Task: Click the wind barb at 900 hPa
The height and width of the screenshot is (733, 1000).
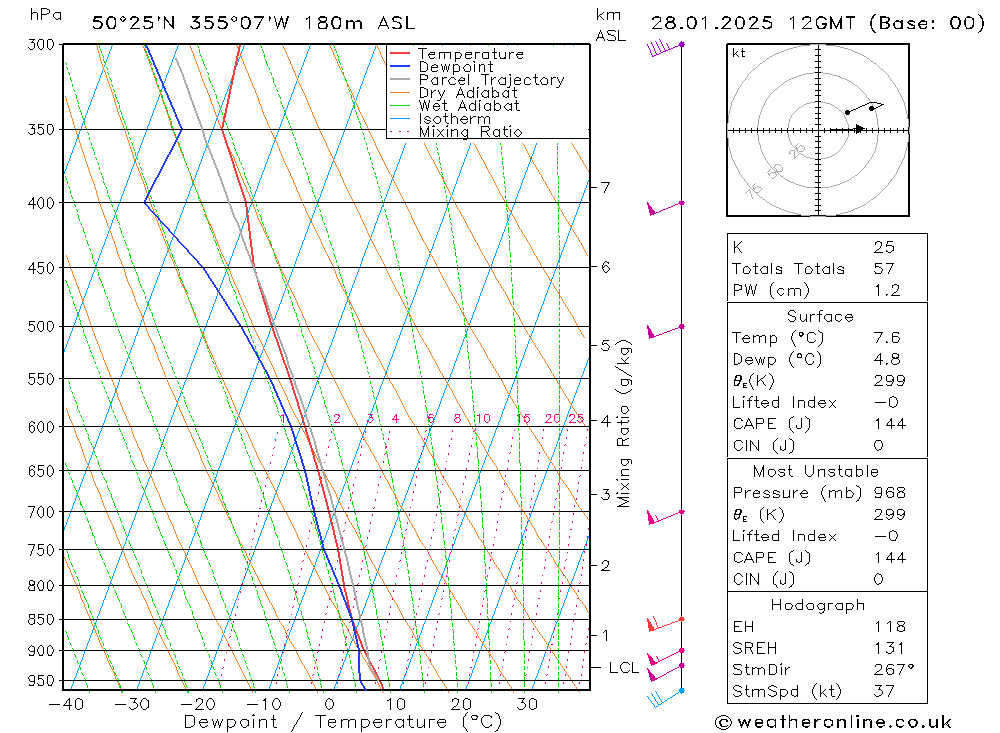Action: [665, 656]
